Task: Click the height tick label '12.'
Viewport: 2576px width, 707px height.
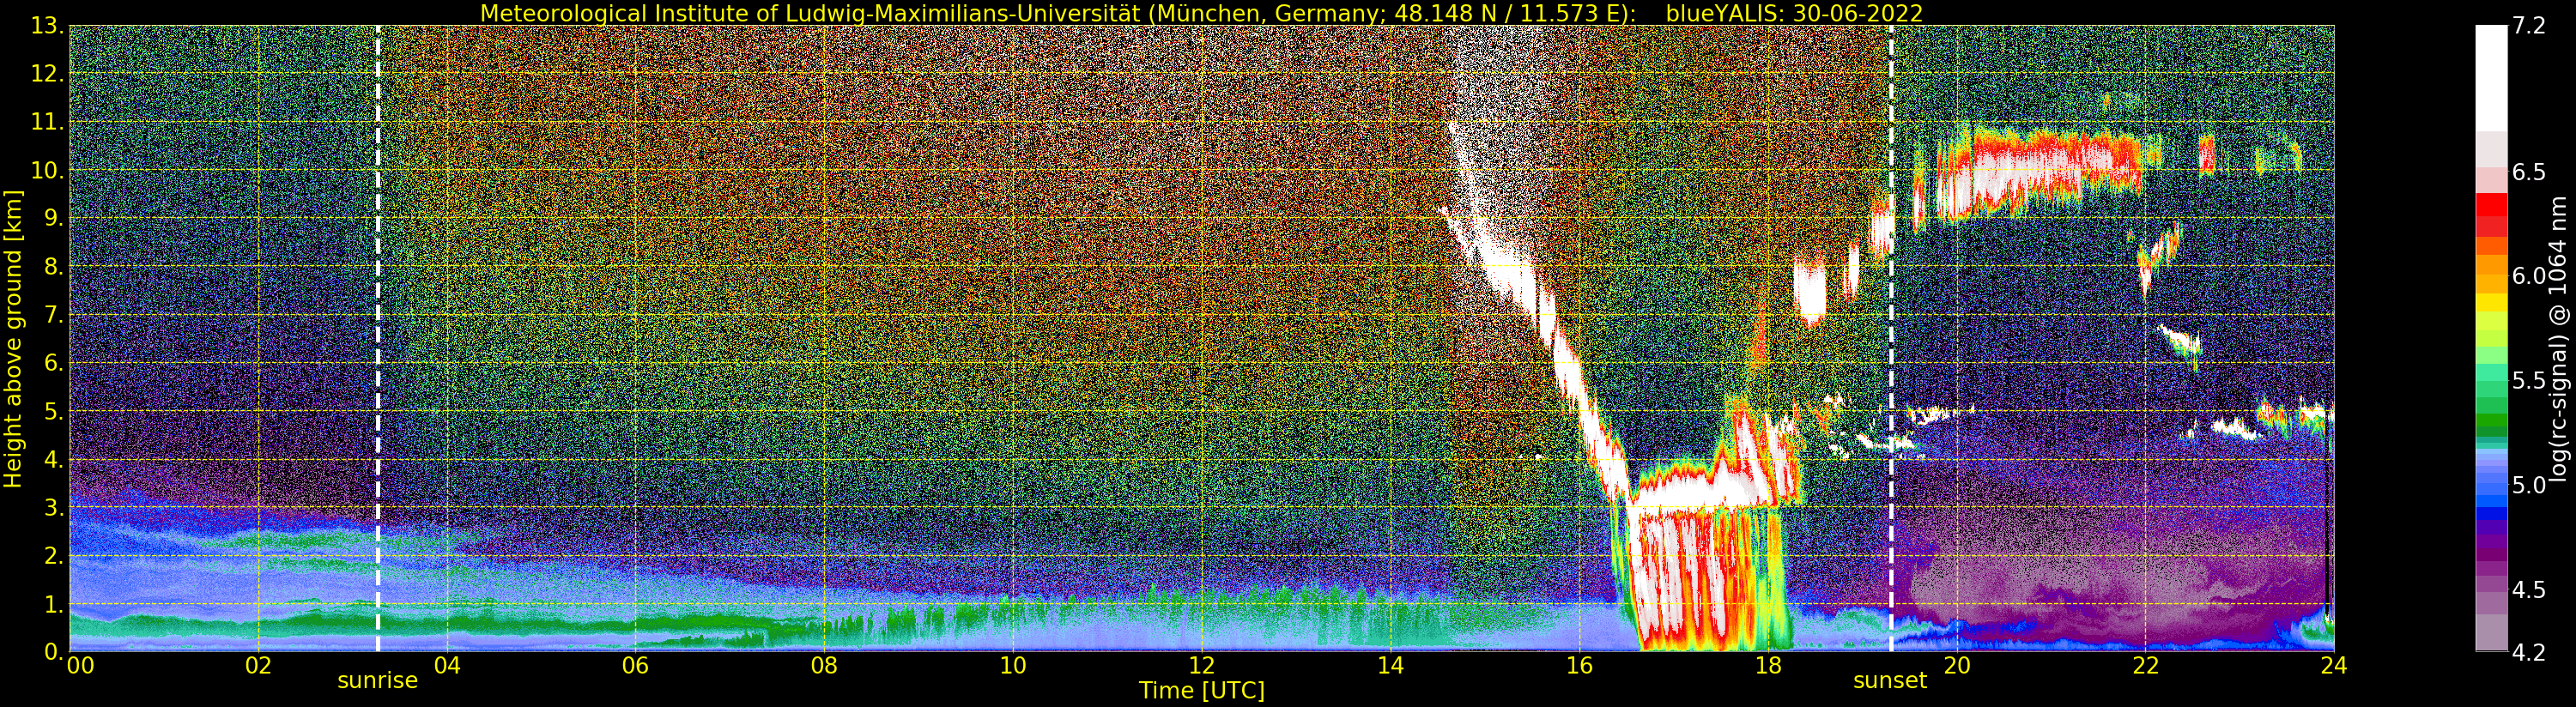Action: pos(48,74)
